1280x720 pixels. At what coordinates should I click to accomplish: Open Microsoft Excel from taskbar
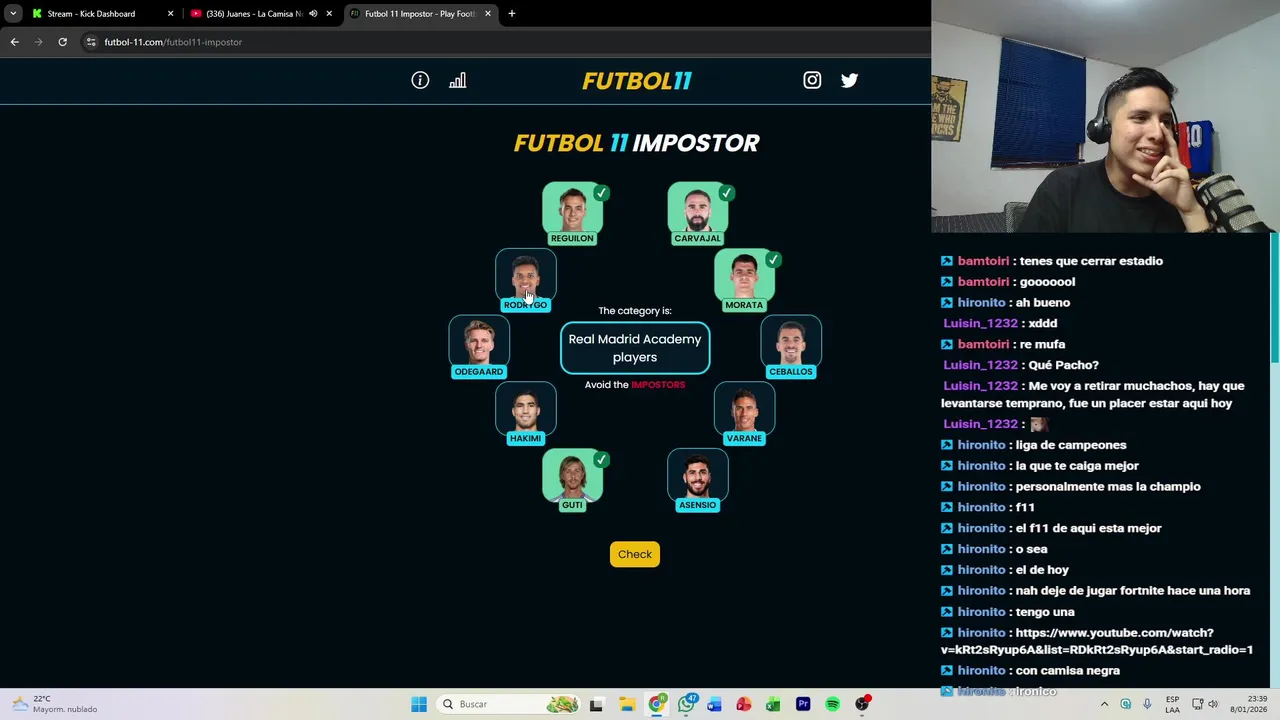773,704
